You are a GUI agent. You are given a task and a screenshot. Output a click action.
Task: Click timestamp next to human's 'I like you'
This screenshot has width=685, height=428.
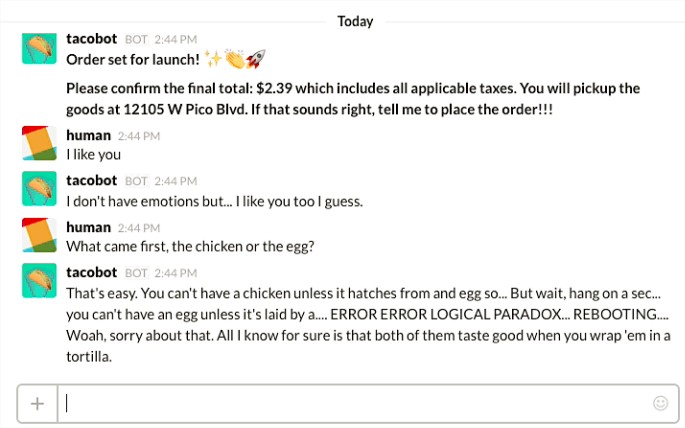point(139,136)
